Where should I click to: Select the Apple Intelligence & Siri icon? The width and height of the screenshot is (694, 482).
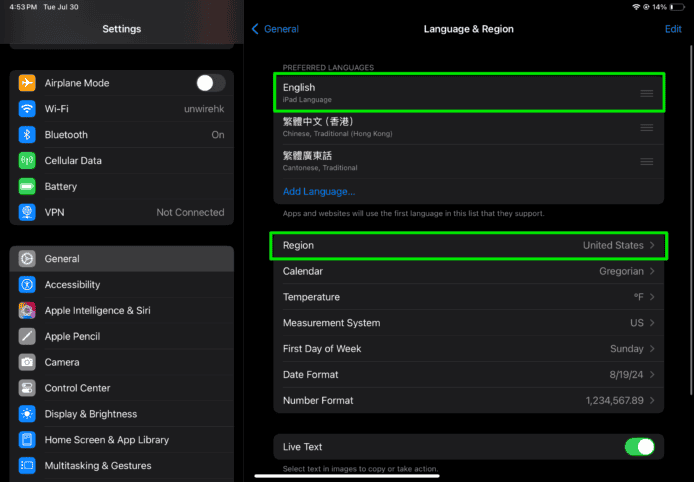pyautogui.click(x=27, y=311)
